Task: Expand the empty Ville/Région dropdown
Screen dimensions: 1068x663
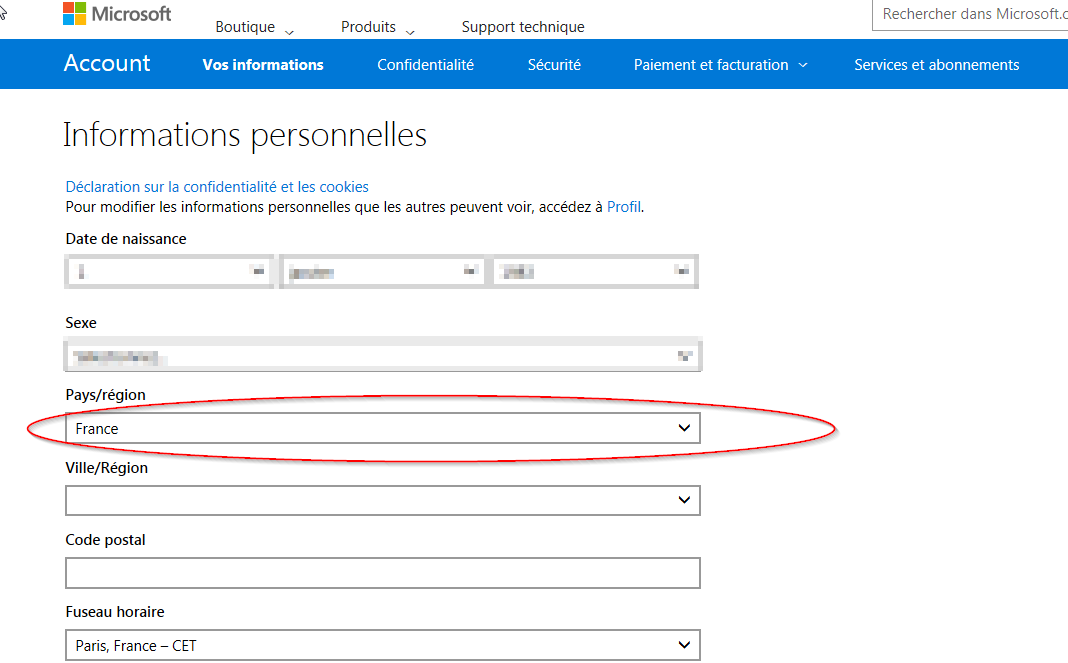Action: [383, 500]
